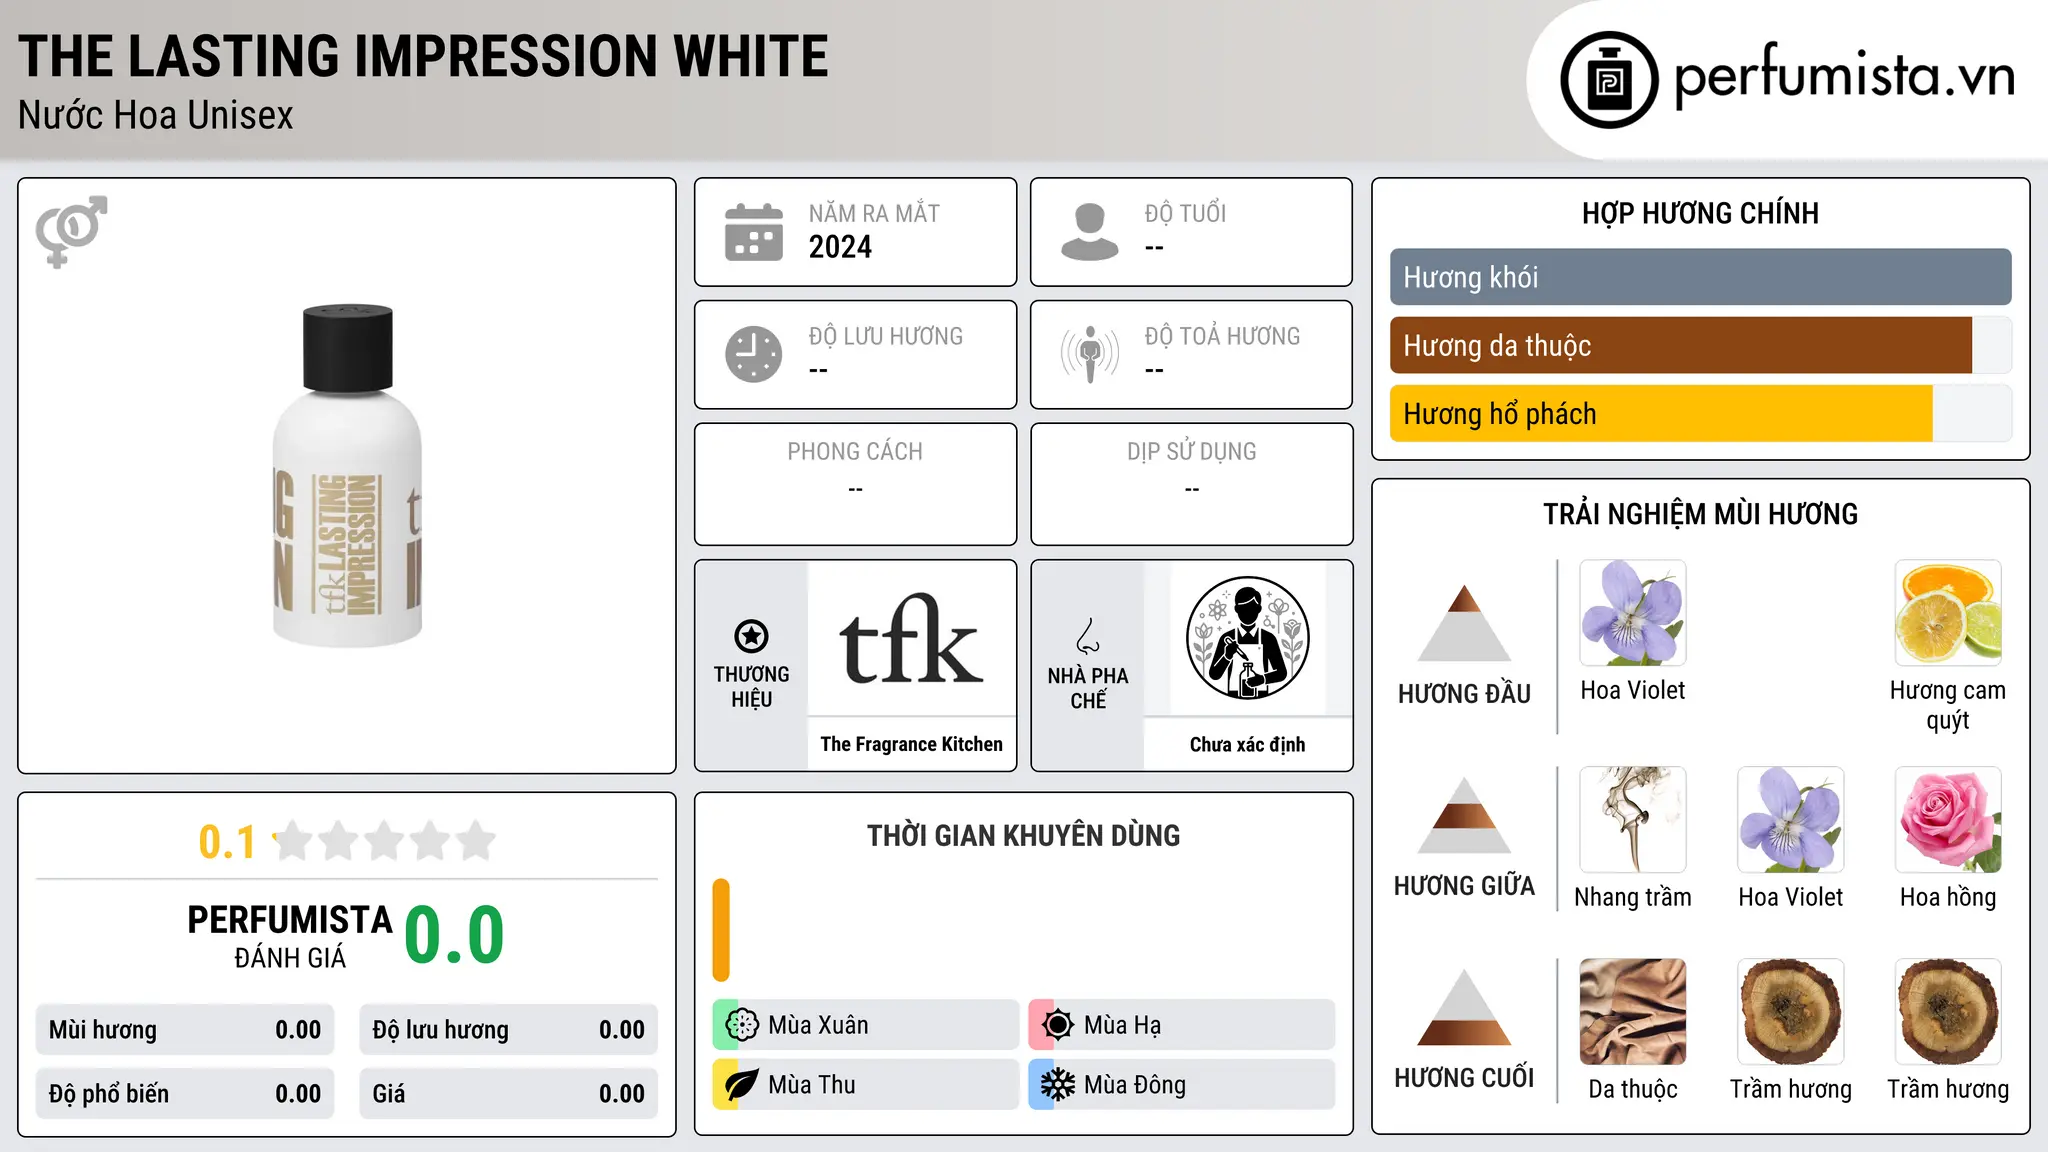Click the nose icon above Nhà pha chế

pos(1088,636)
